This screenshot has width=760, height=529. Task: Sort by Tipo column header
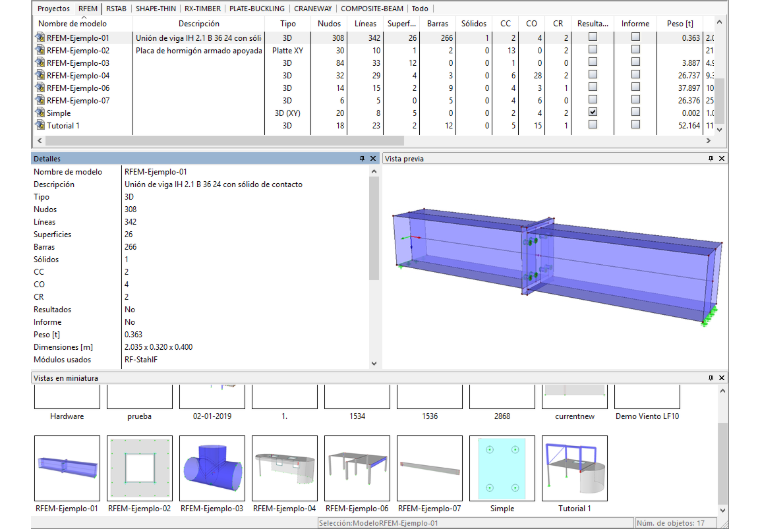tap(287, 23)
